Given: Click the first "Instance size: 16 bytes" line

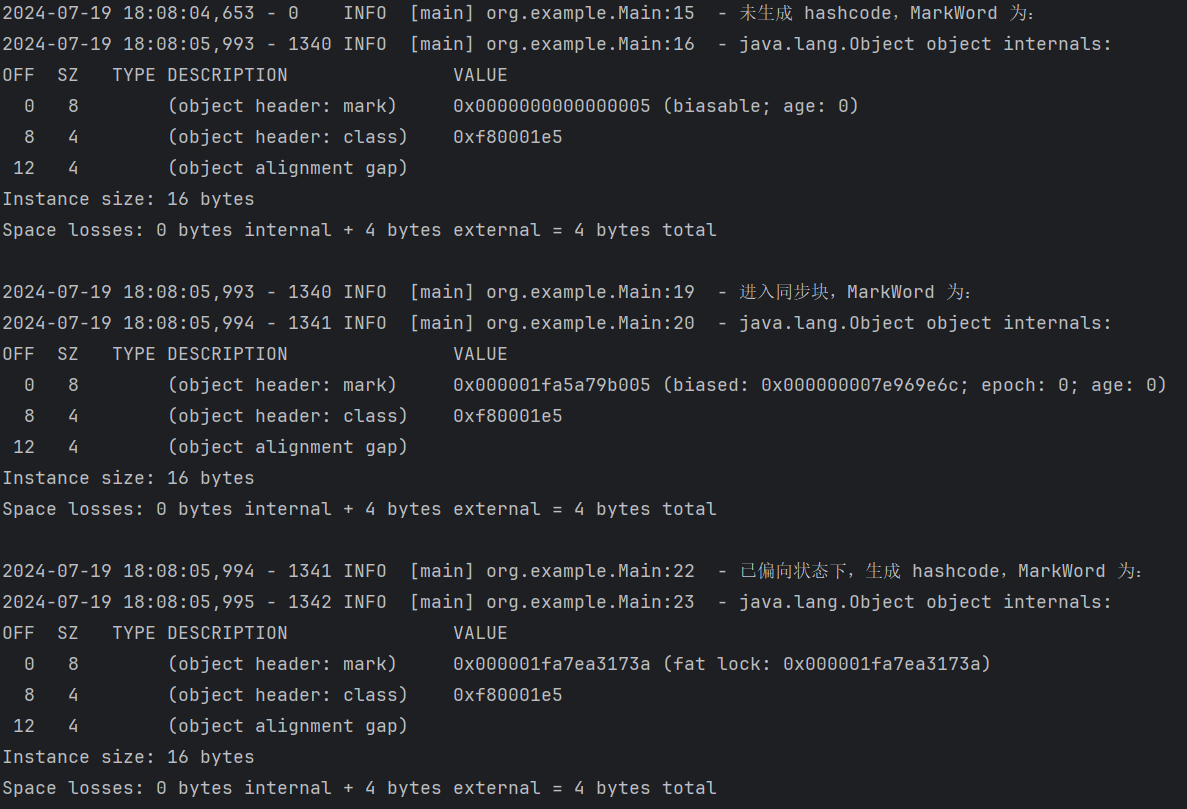Looking at the screenshot, I should (128, 199).
